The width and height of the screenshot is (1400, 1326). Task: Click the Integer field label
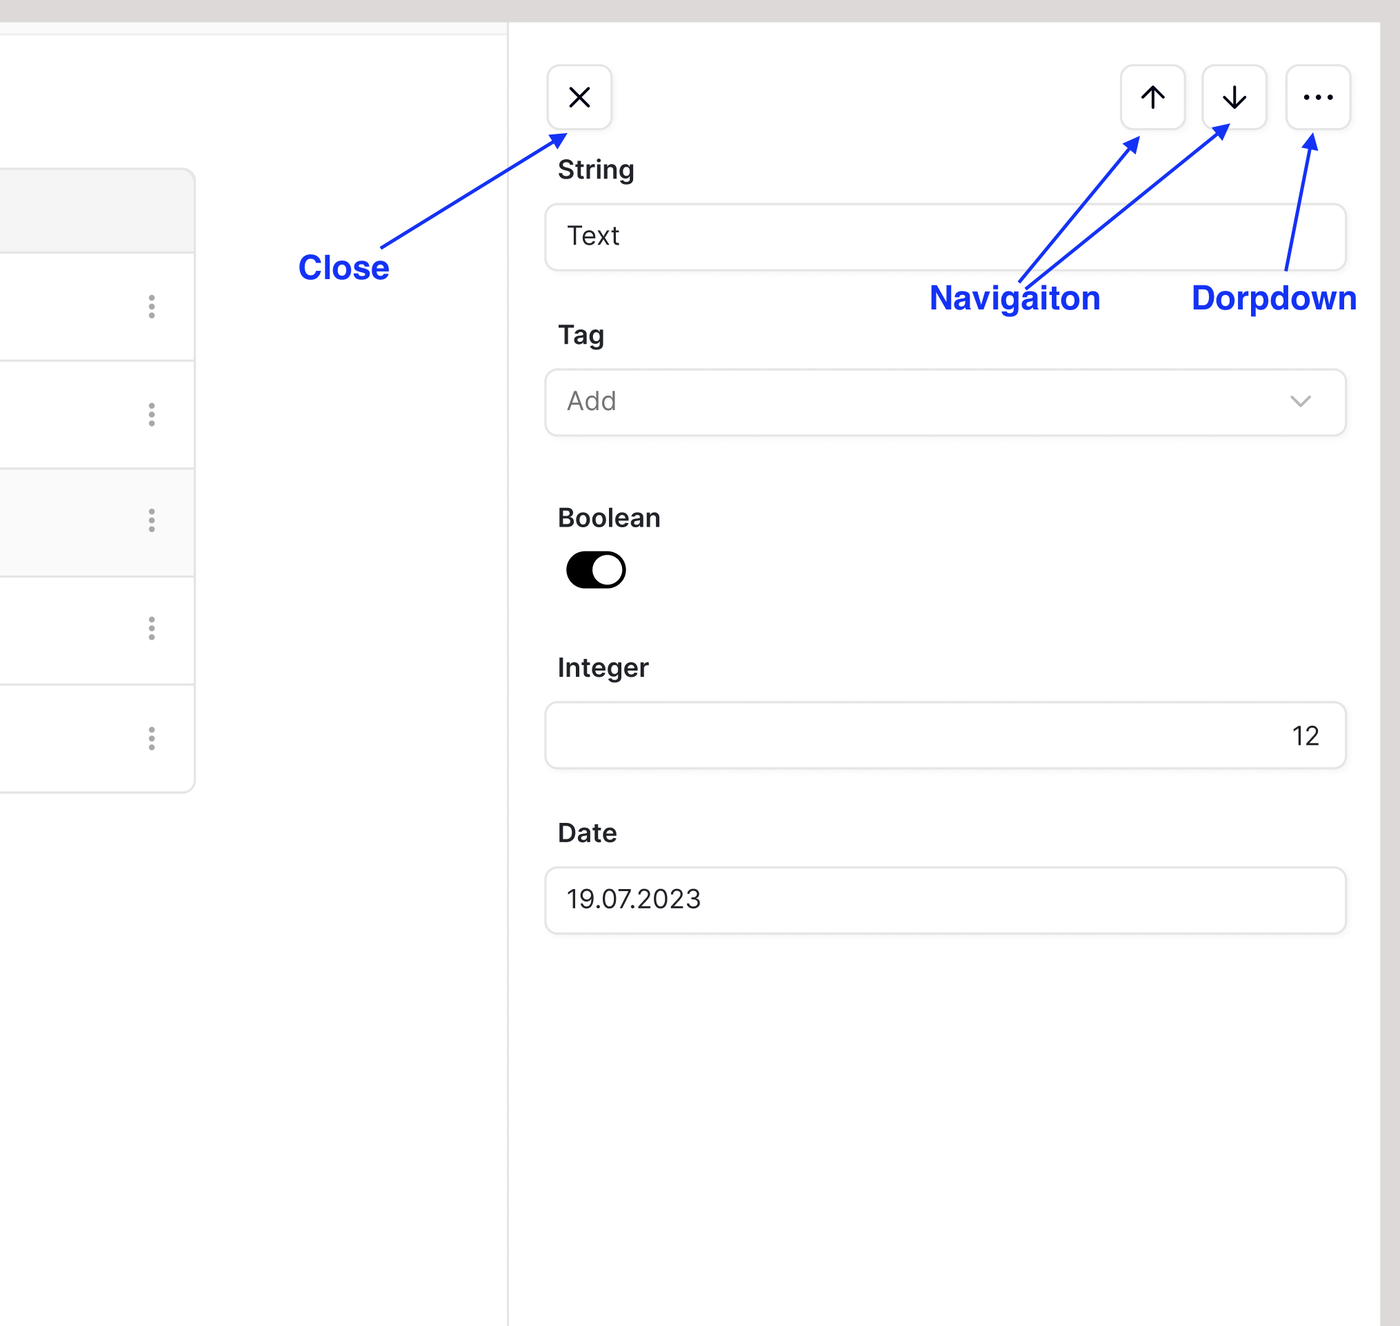tap(603, 668)
